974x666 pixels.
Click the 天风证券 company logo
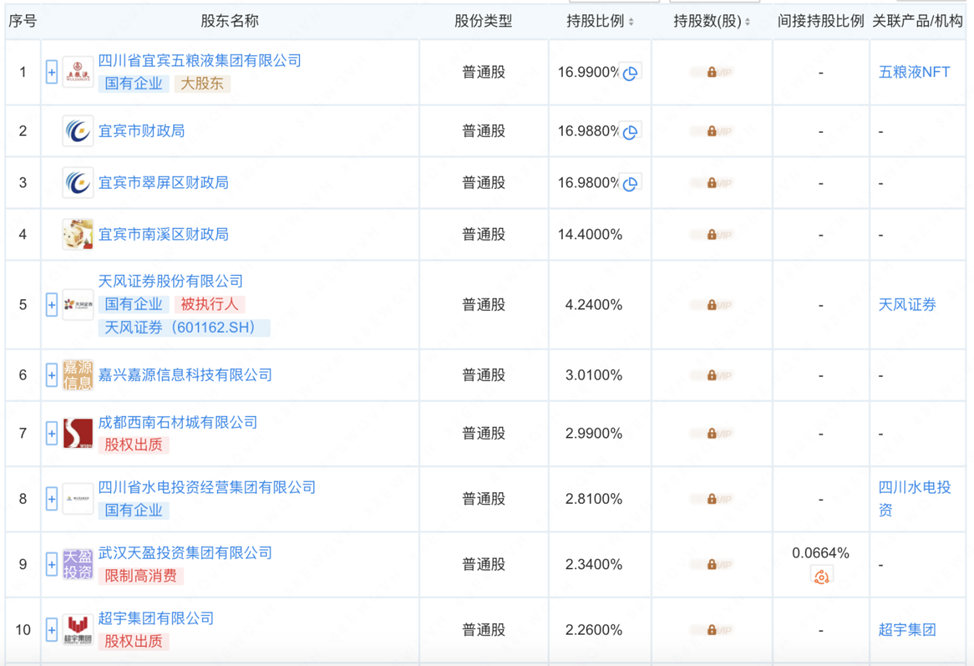tap(78, 304)
